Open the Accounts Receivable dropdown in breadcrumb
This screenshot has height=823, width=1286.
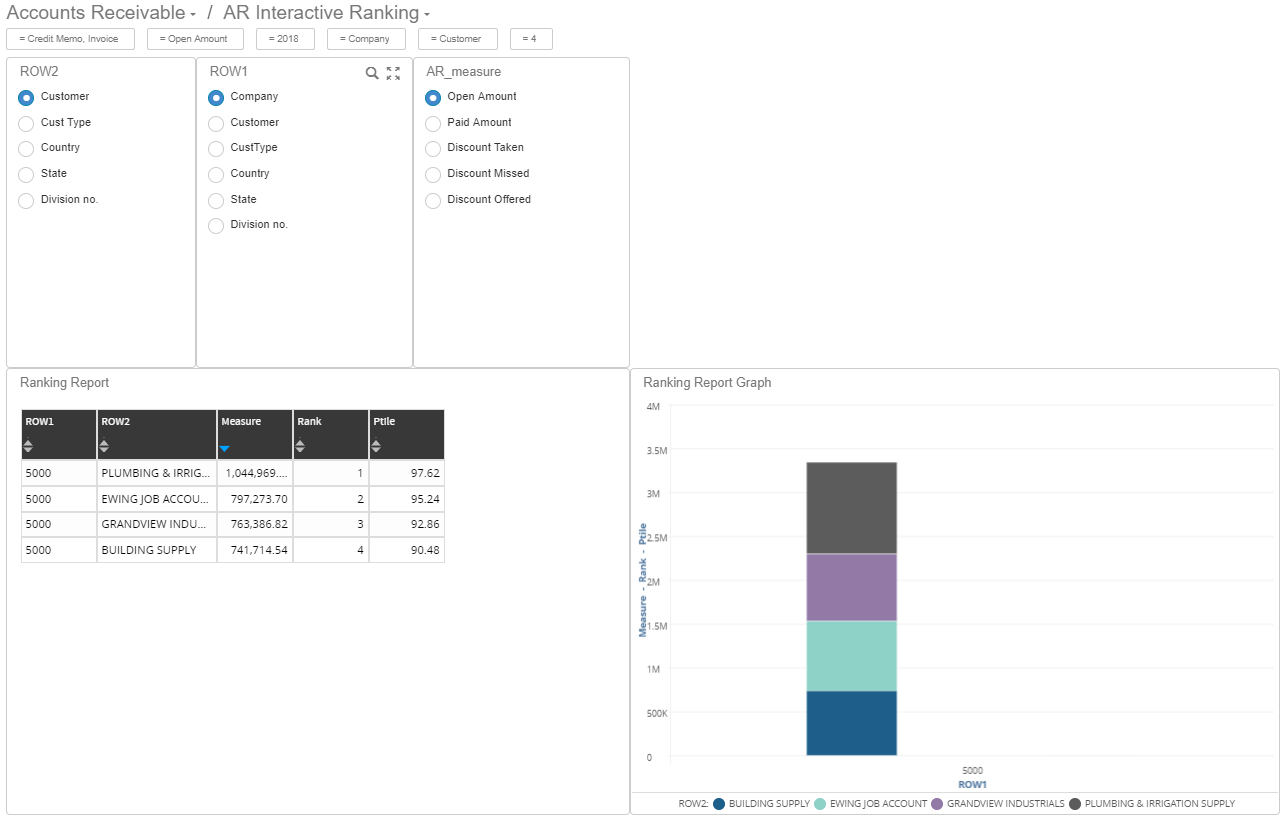(x=193, y=15)
